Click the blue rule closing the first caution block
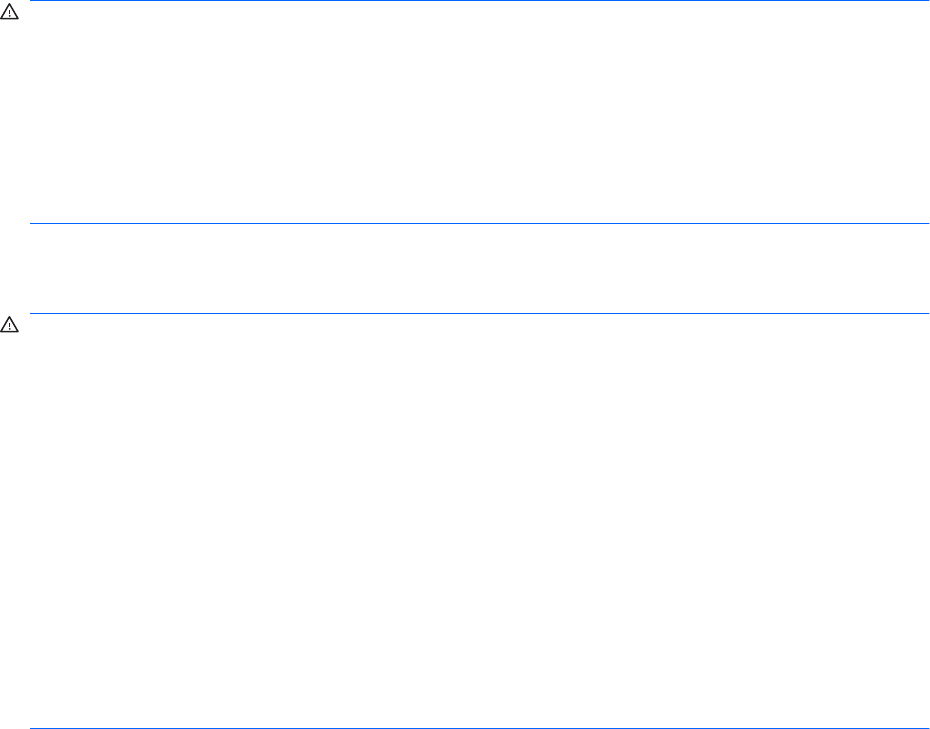Viewport: 930px width, 729px height. pyautogui.click(x=480, y=223)
